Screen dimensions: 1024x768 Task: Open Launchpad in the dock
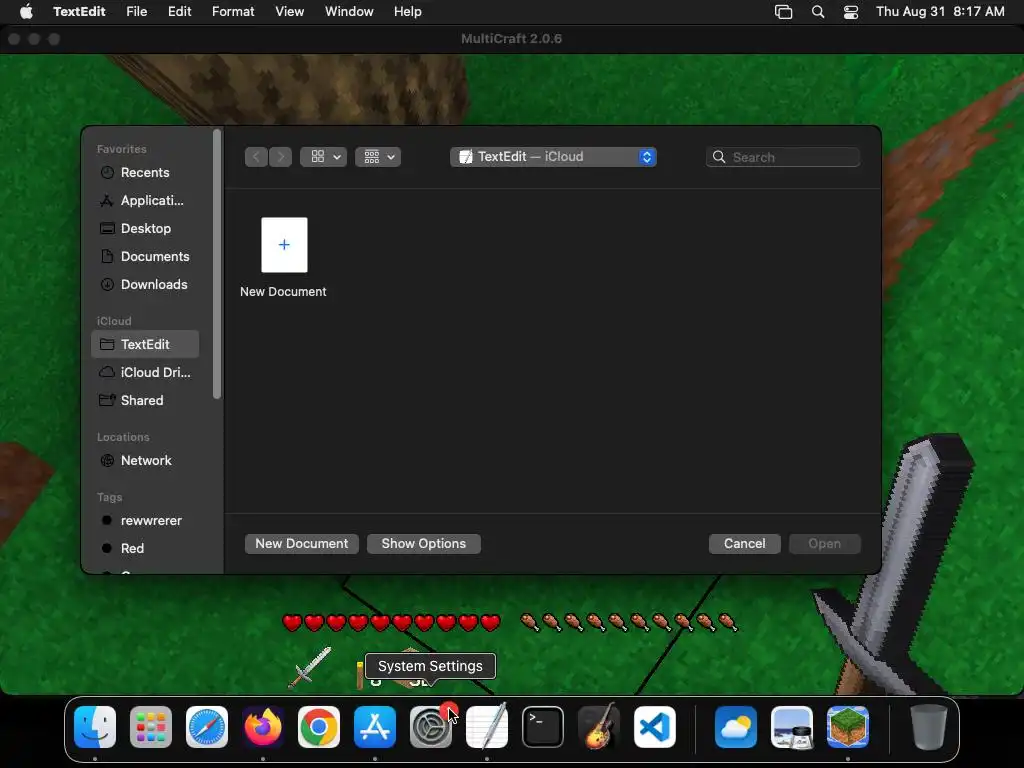tap(151, 727)
